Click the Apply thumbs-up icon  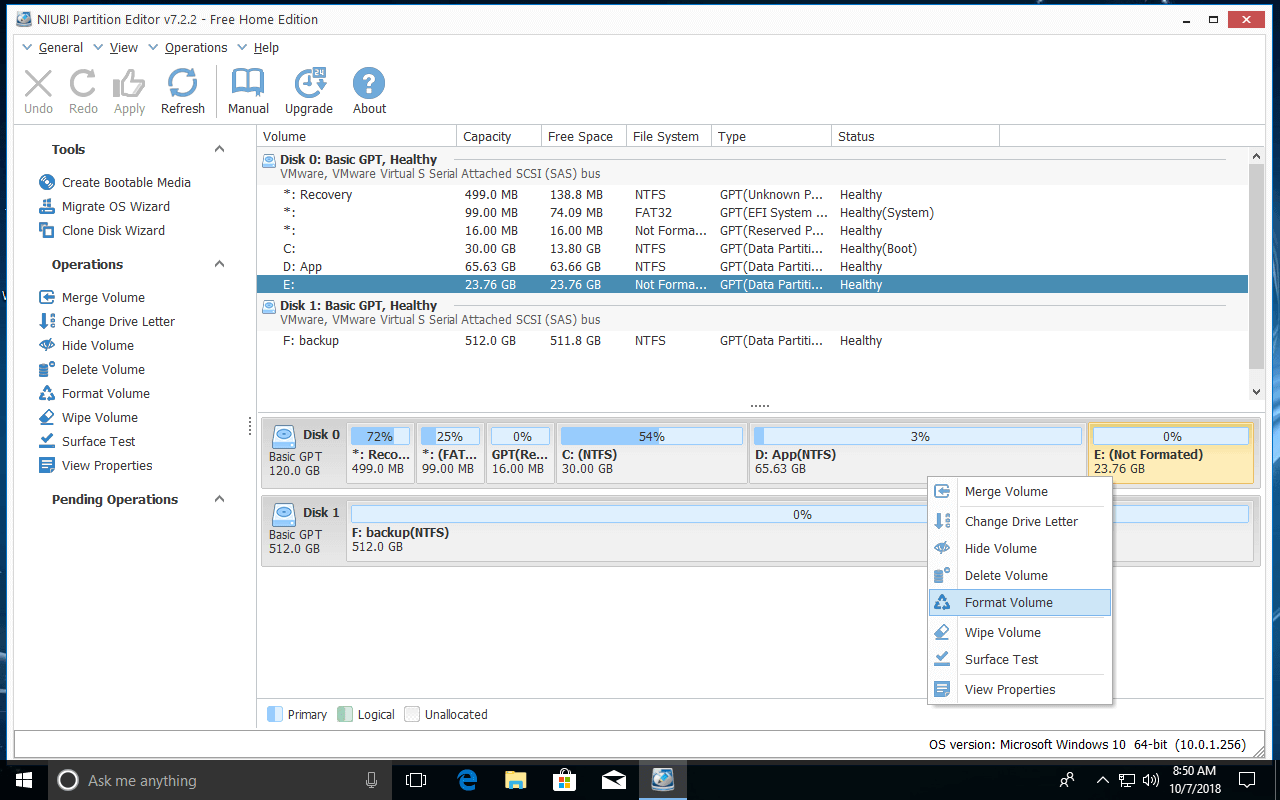tap(129, 84)
